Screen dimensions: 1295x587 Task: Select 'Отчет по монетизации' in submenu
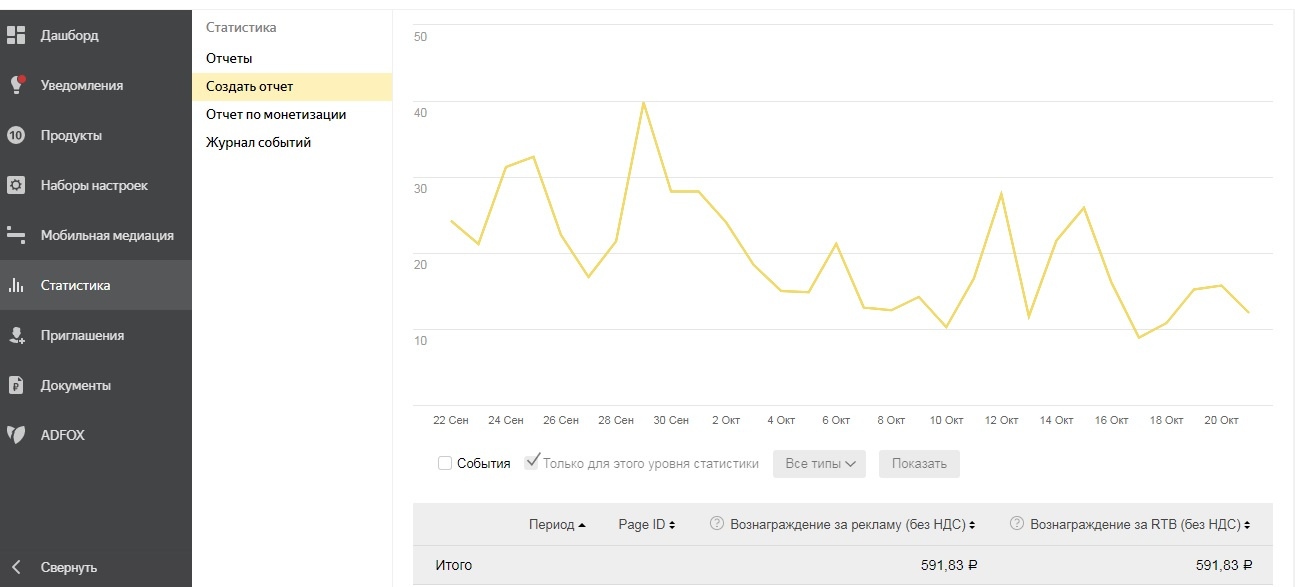pos(276,114)
